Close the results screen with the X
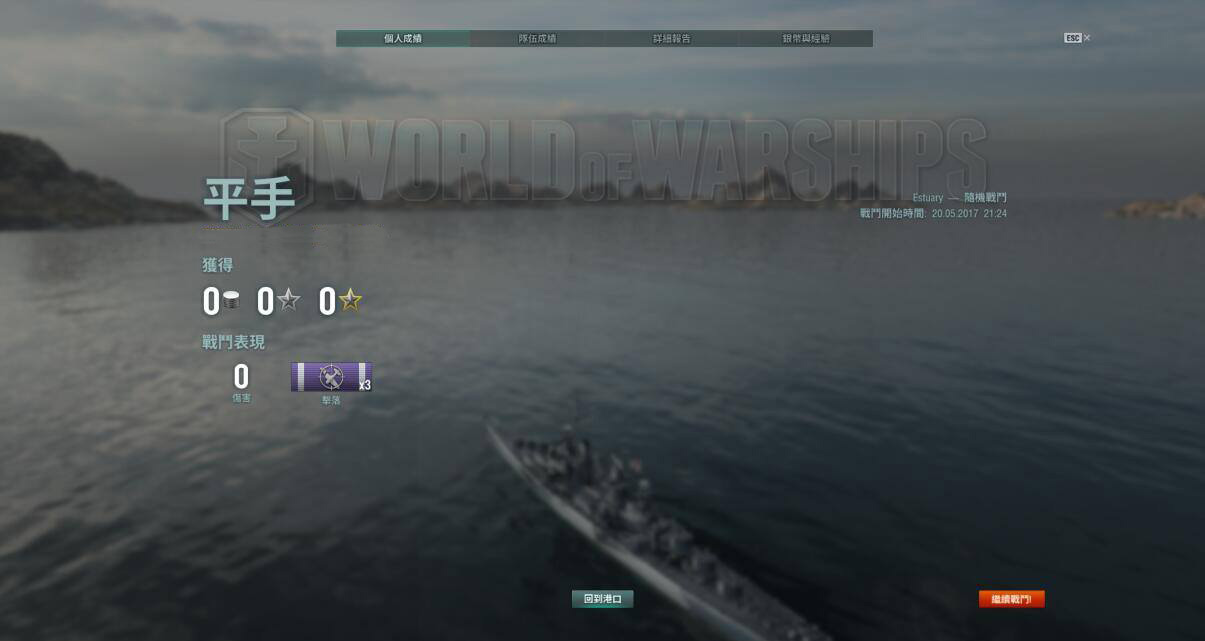This screenshot has width=1205, height=641. tap(1087, 38)
